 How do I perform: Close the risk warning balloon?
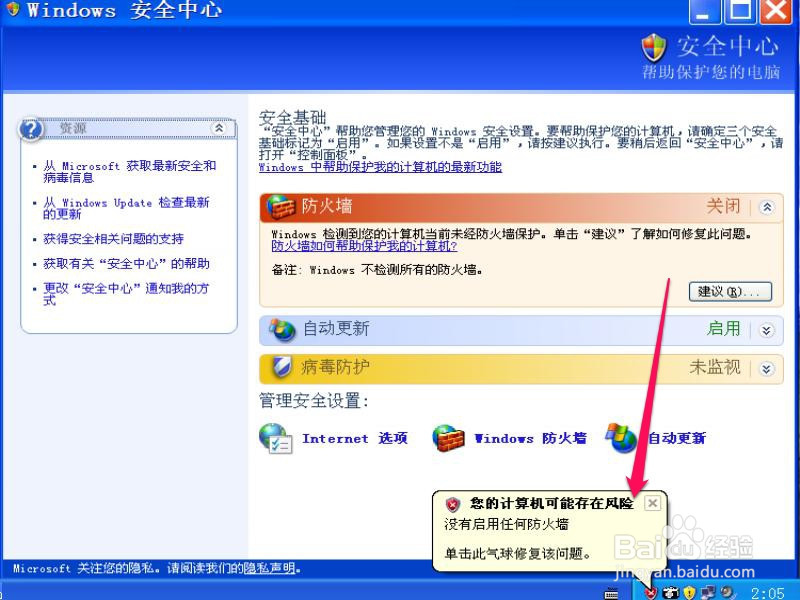pos(652,504)
